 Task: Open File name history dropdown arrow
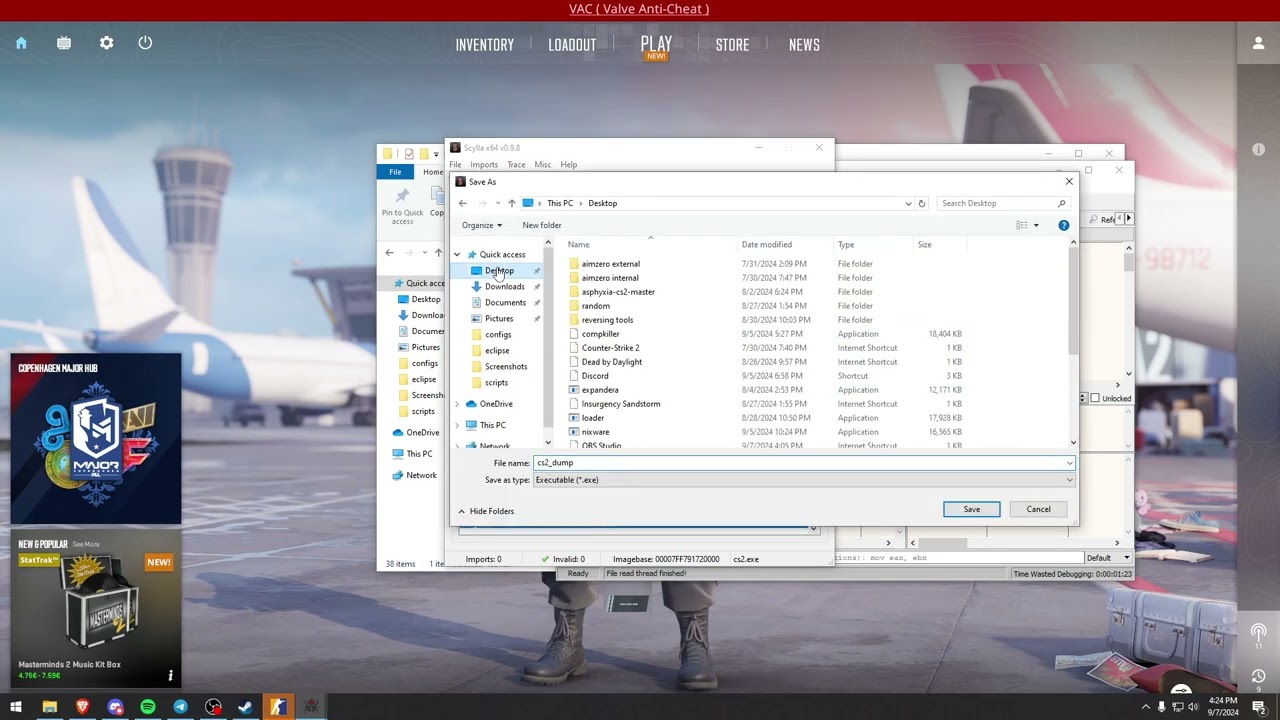1069,463
